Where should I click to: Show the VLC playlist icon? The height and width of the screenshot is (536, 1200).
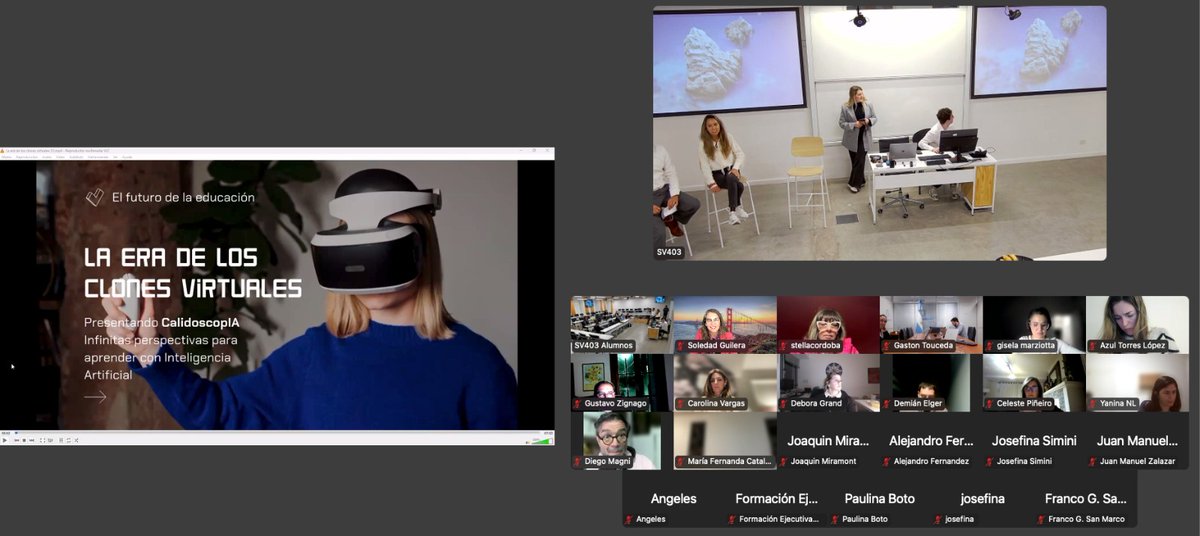click(x=61, y=440)
